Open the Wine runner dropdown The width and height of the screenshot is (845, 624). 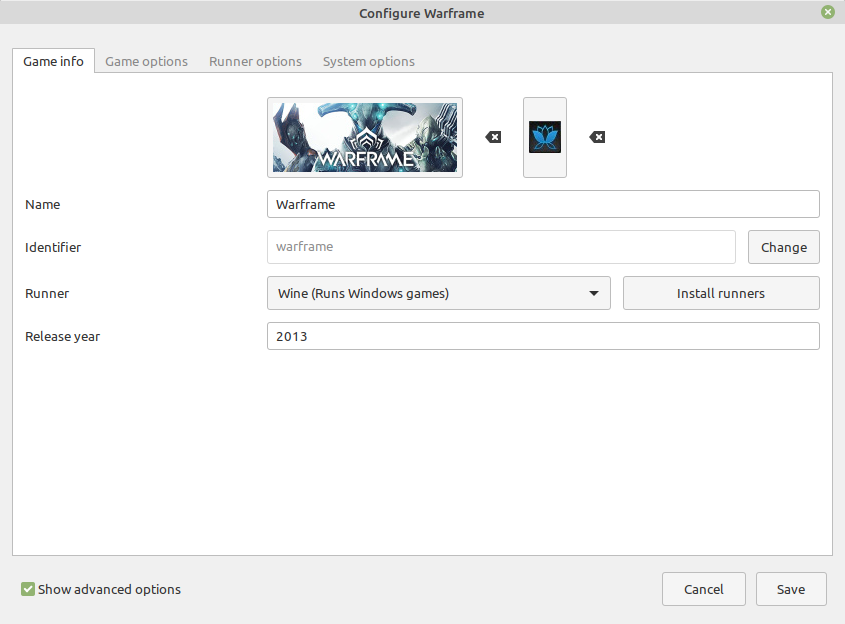[439, 293]
